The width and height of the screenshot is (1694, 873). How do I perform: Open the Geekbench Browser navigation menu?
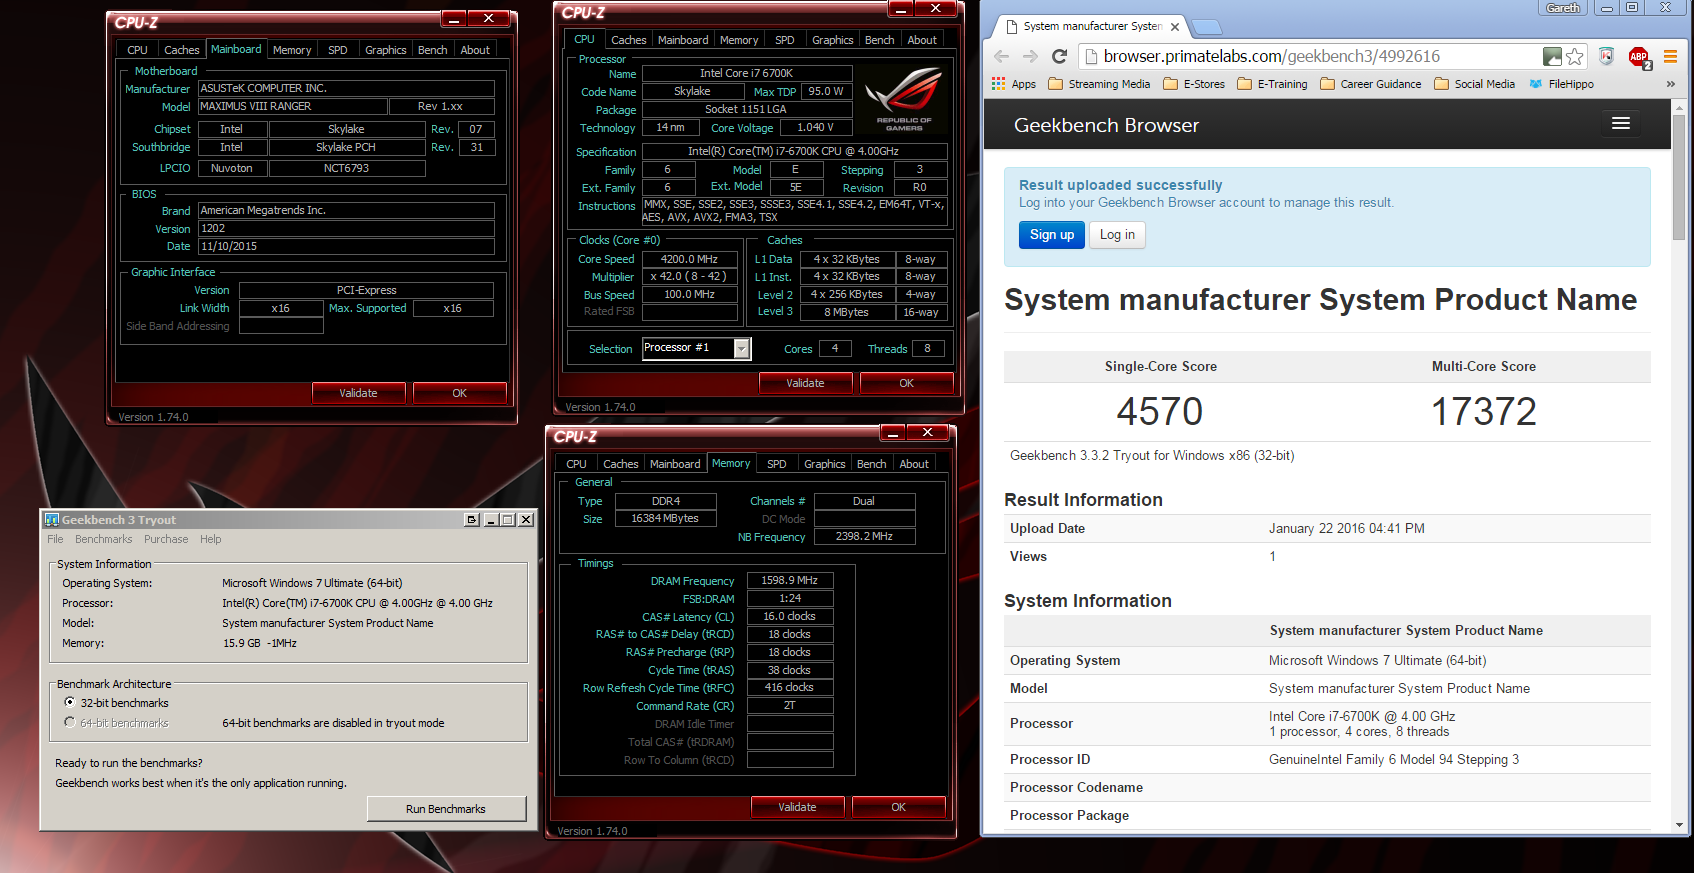(1621, 123)
